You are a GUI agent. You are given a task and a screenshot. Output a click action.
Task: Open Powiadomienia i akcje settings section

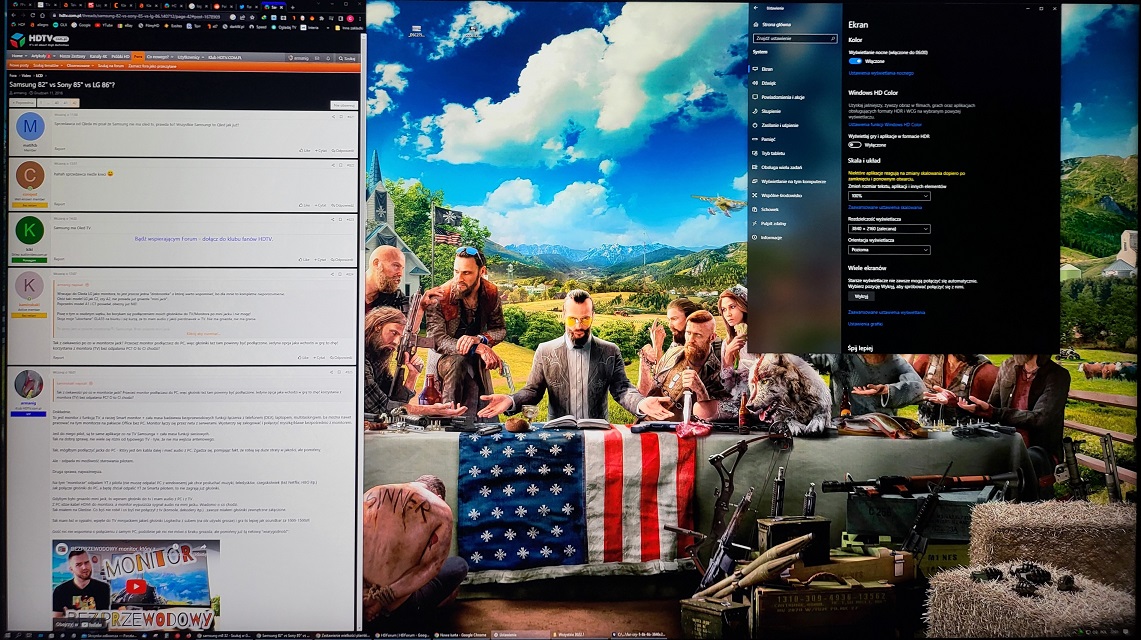coord(778,97)
